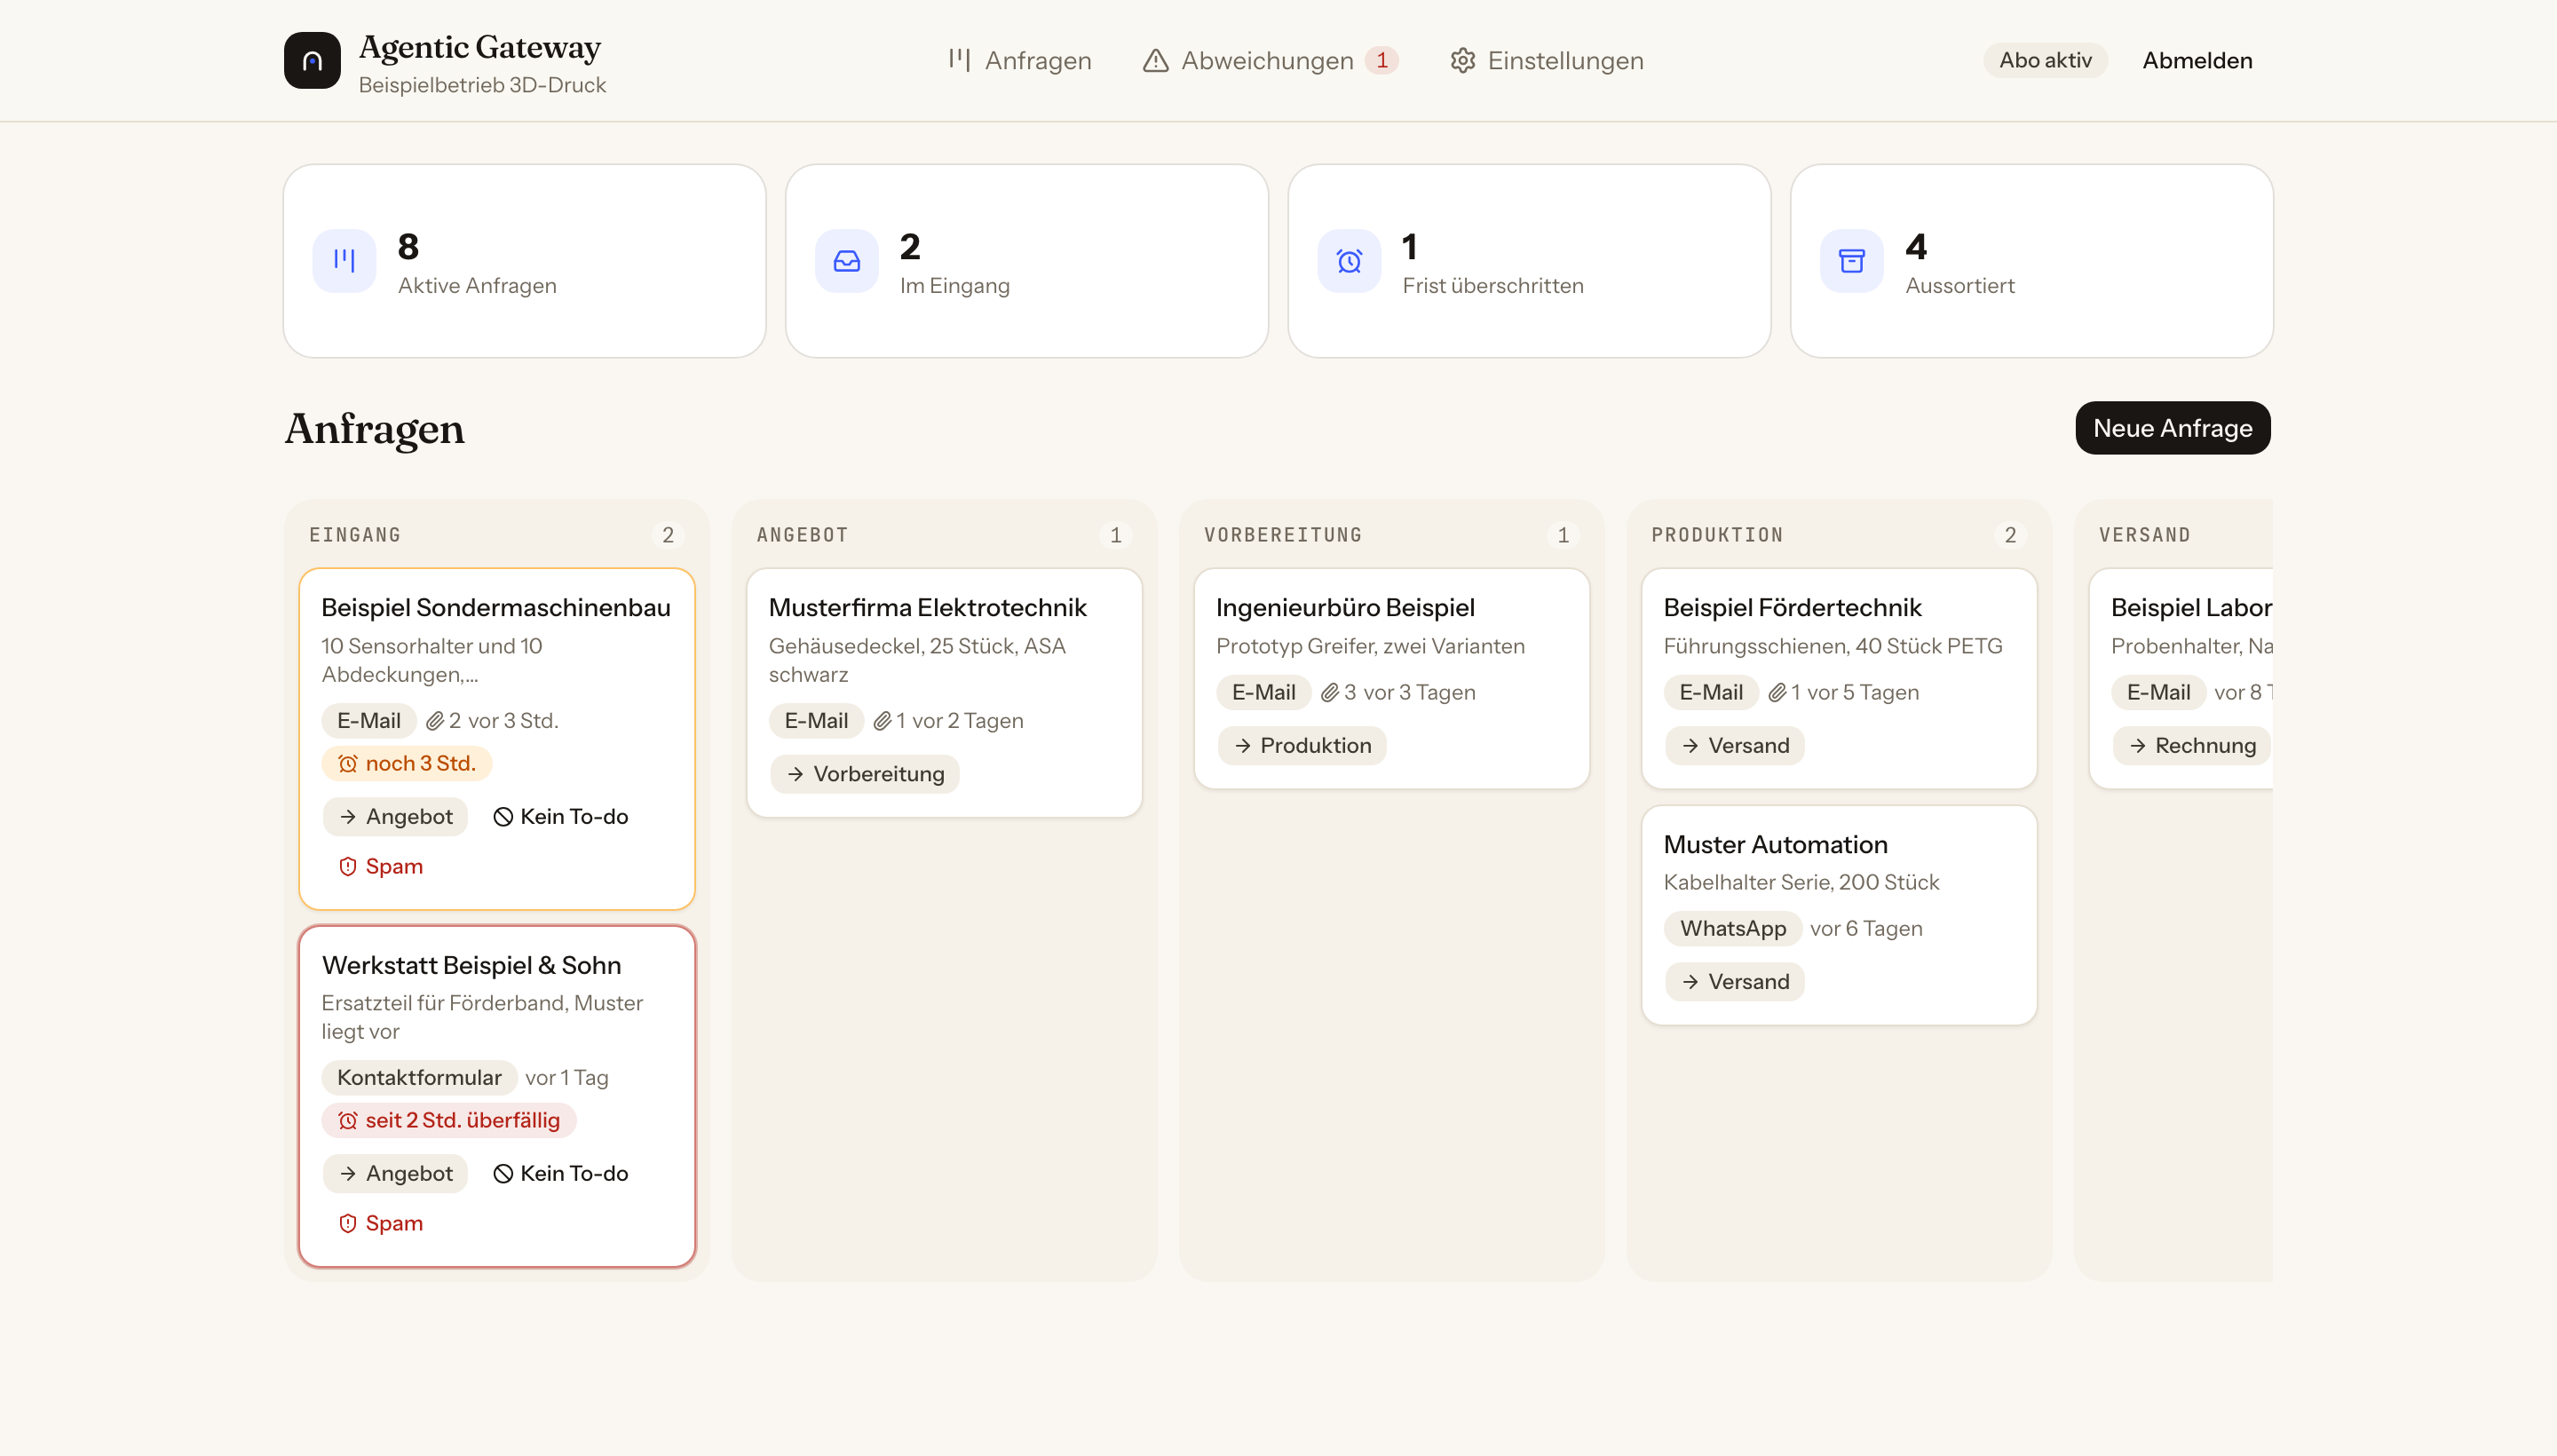Select Kein To-do on Beispiel Sondermaschinenbau
The height and width of the screenshot is (1456, 2557).
561,816
